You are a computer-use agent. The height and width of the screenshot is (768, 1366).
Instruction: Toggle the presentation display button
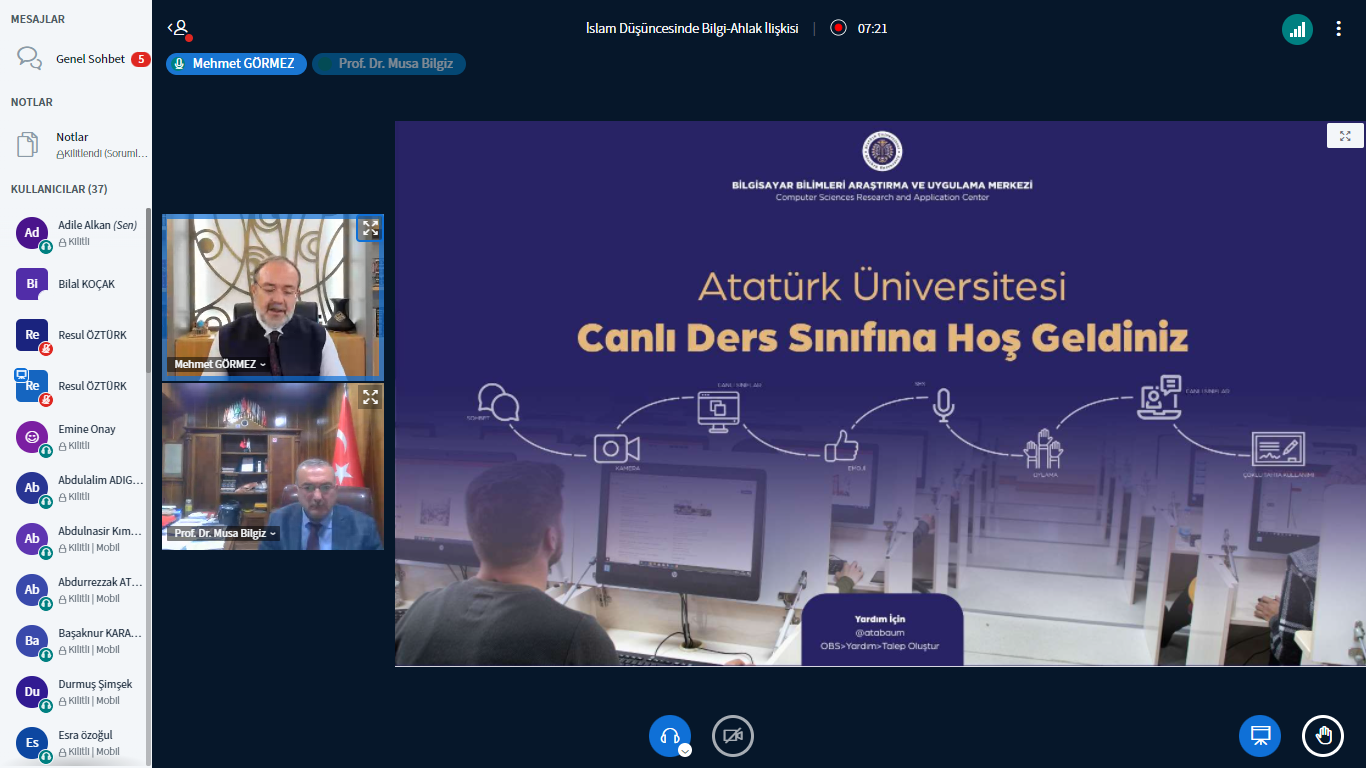(x=1260, y=736)
